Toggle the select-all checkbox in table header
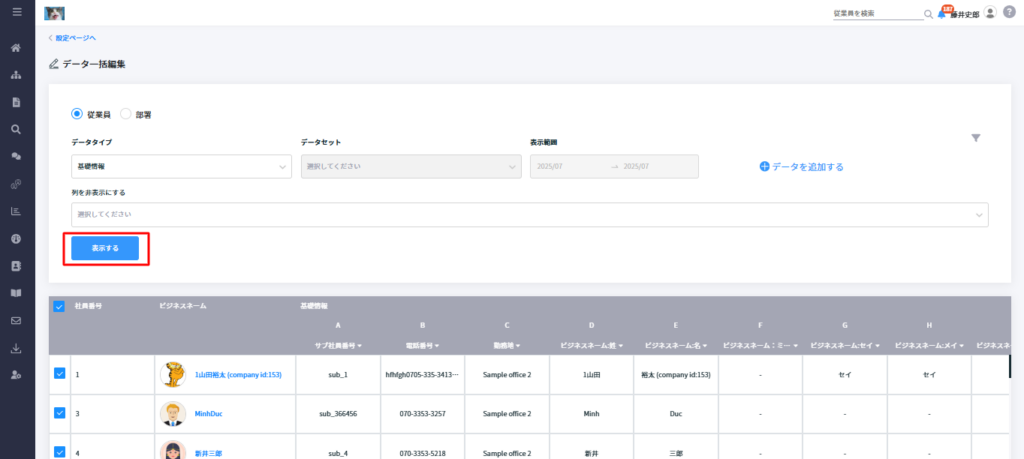 click(x=59, y=306)
